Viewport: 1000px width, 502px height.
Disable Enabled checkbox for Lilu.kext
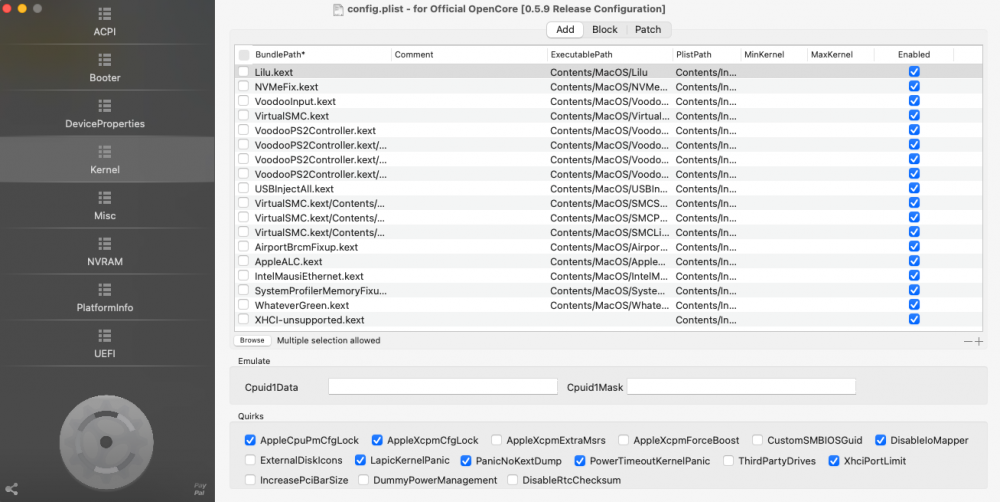click(x=914, y=72)
